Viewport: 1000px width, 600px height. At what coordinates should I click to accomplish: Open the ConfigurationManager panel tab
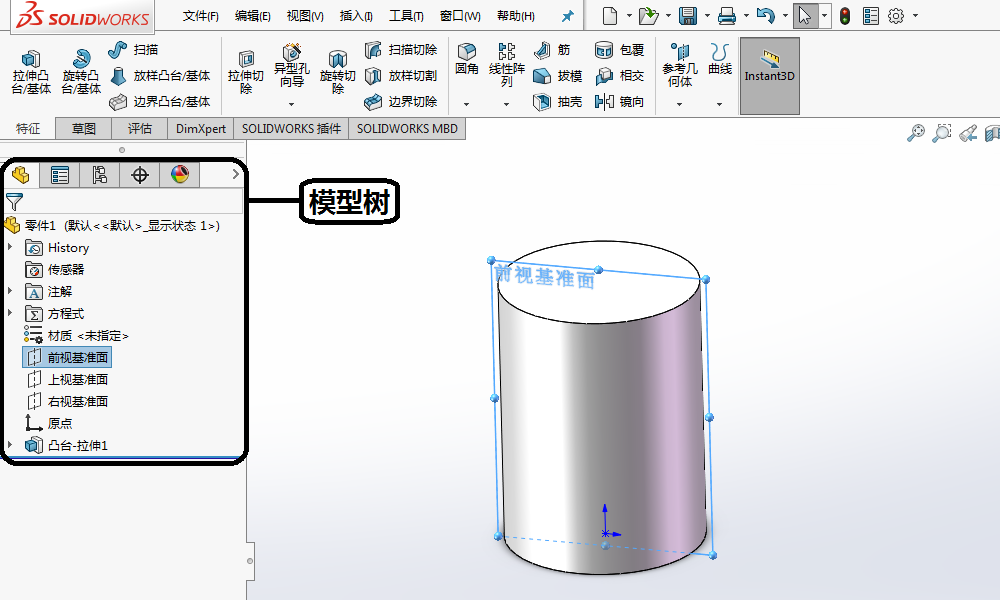99,175
